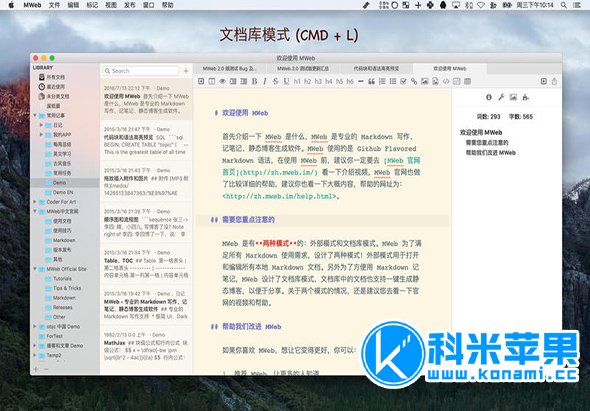Remove a category with the sidebar bottom minus
590x411 pixels.
[46, 369]
